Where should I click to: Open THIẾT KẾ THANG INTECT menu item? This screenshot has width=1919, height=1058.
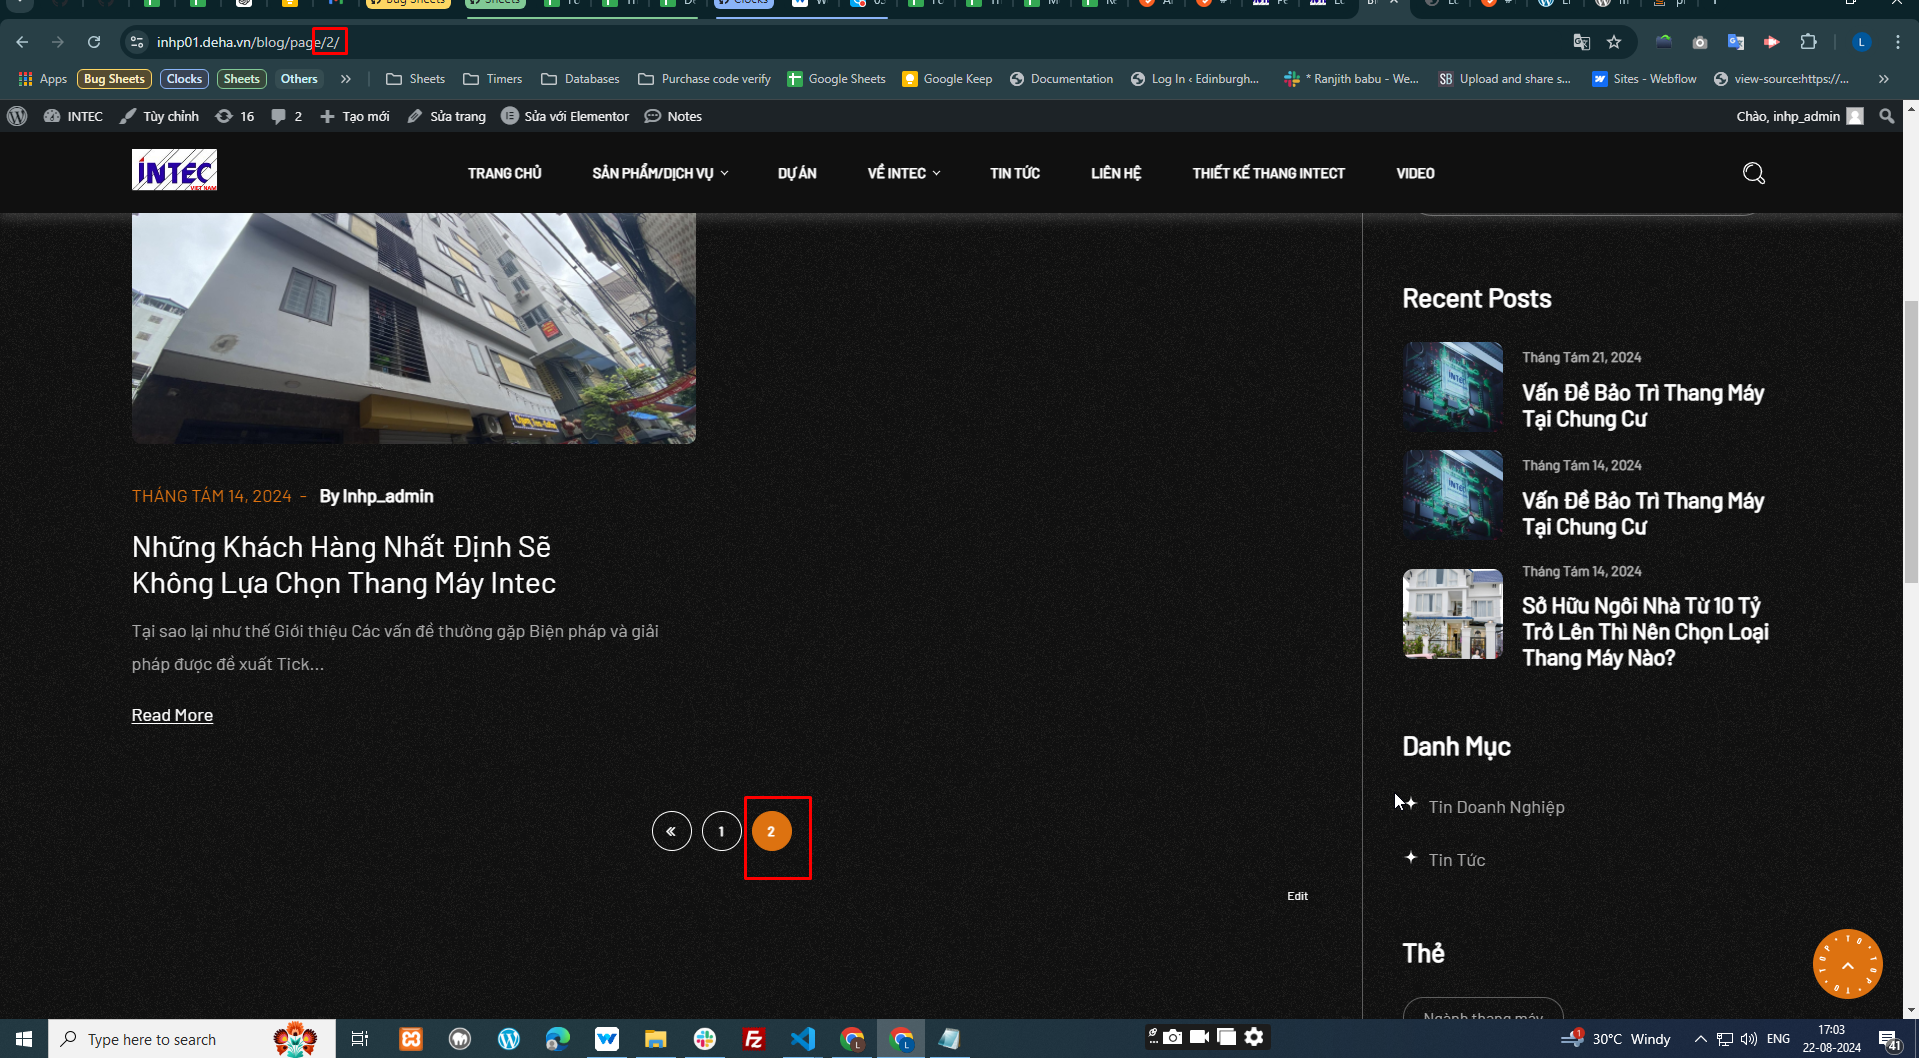[x=1268, y=173]
